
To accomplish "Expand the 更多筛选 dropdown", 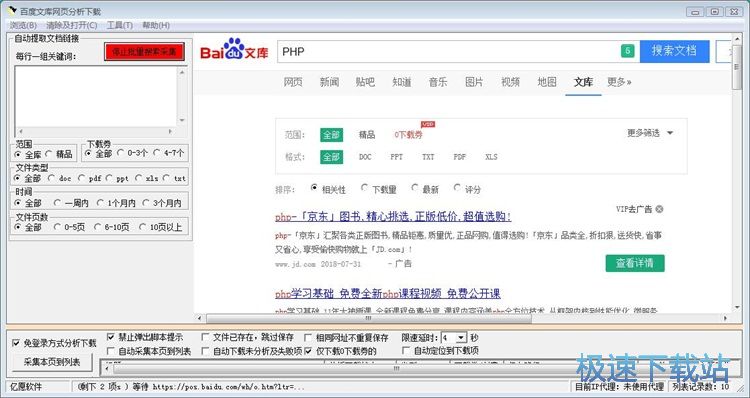I will (x=650, y=133).
